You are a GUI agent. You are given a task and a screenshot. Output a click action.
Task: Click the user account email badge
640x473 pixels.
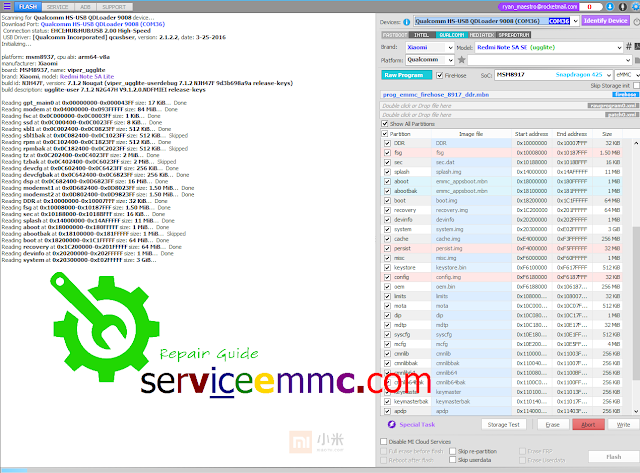[539, 7]
